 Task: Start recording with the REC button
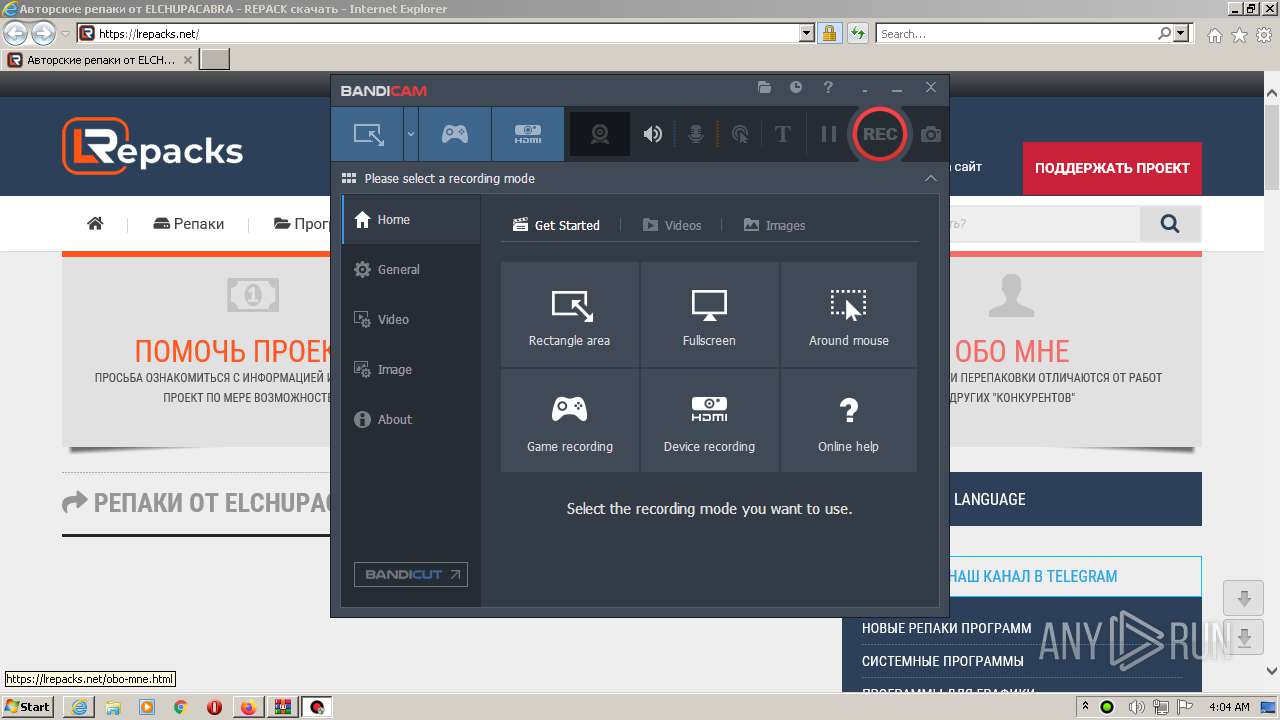[x=880, y=134]
